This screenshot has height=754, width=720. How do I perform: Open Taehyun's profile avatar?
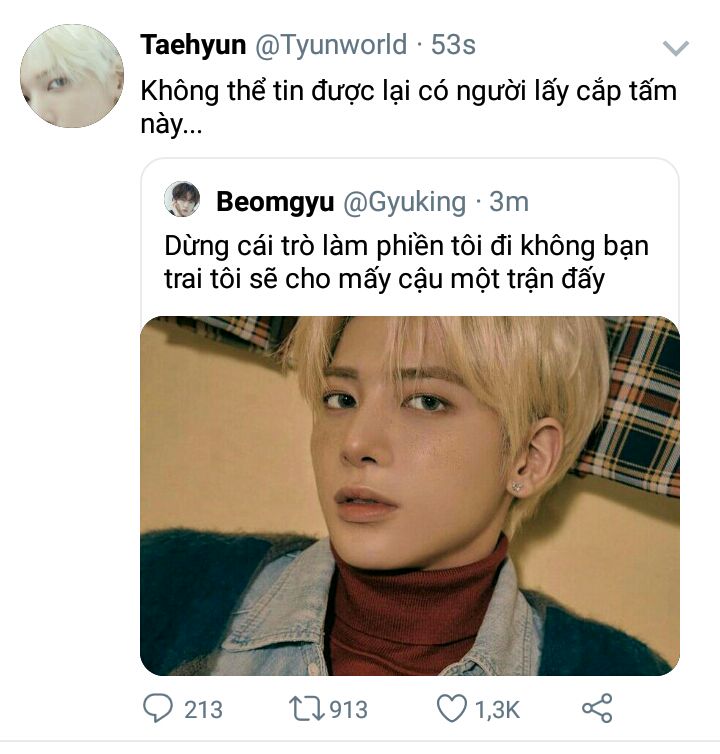pos(72,76)
